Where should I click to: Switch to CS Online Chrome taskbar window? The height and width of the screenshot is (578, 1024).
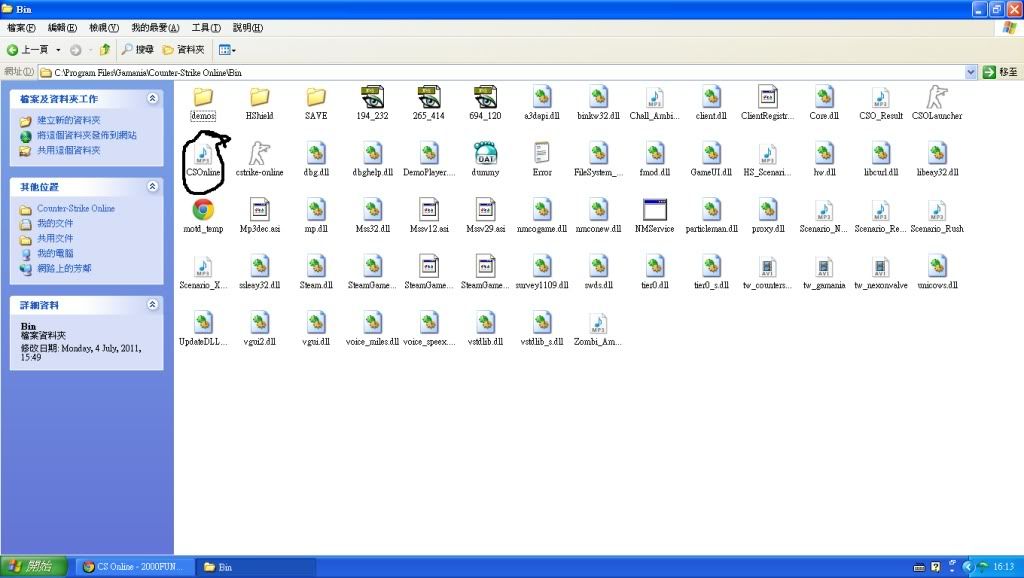135,567
